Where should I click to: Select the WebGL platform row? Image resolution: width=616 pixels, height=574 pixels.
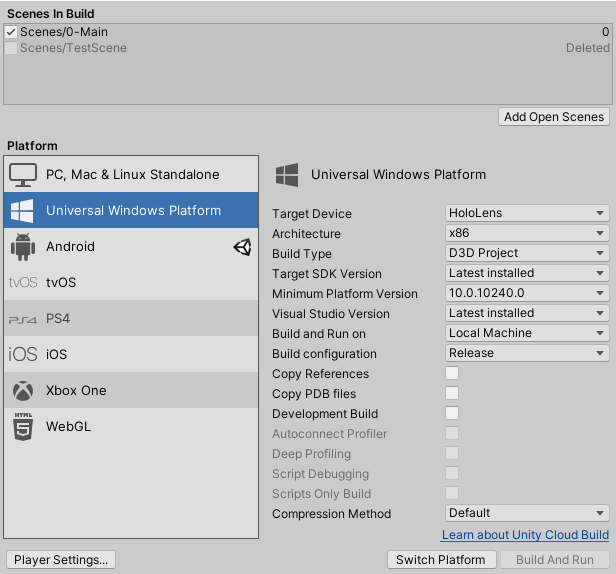[x=131, y=426]
